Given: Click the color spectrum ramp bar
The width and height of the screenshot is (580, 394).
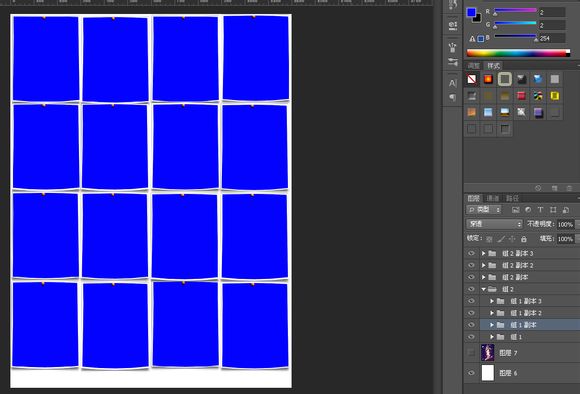Looking at the screenshot, I should point(518,53).
